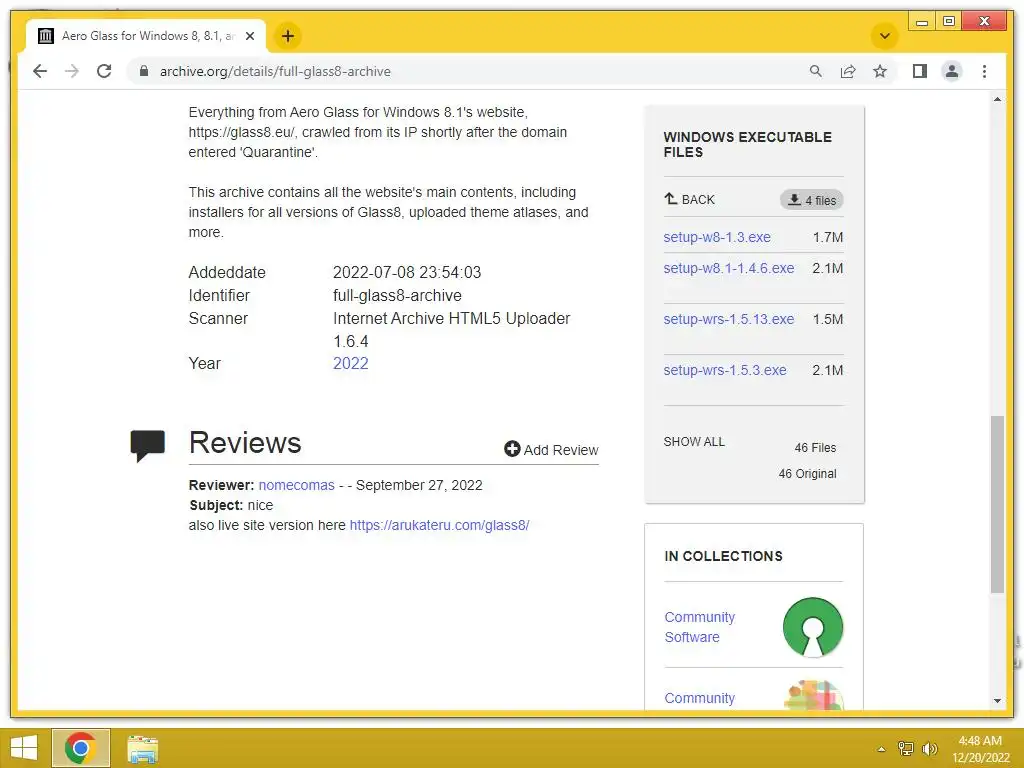View site information via the lock icon

point(144,71)
